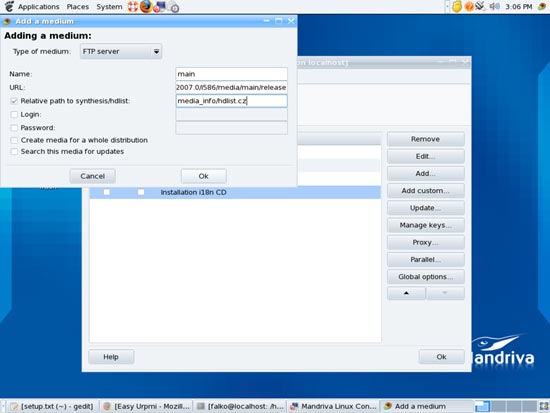This screenshot has height=413, width=550.
Task: Open the GNOME foot main menu icon
Action: point(8,6)
